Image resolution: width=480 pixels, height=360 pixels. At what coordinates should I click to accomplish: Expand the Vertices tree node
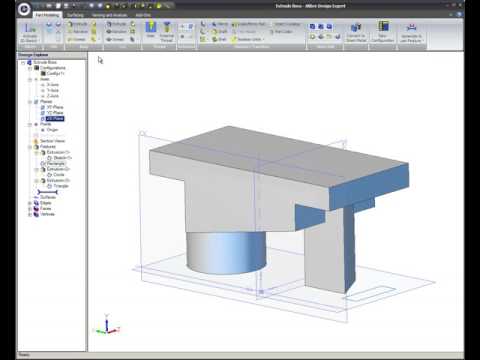30,214
